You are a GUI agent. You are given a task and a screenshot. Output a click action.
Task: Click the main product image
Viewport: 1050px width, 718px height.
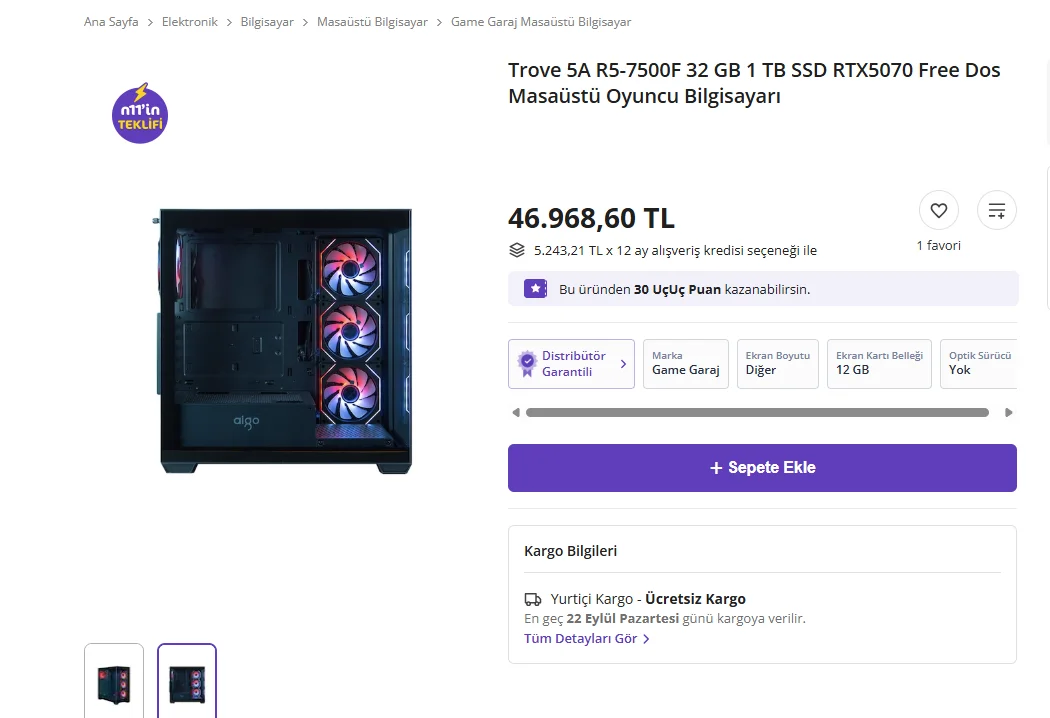point(286,340)
